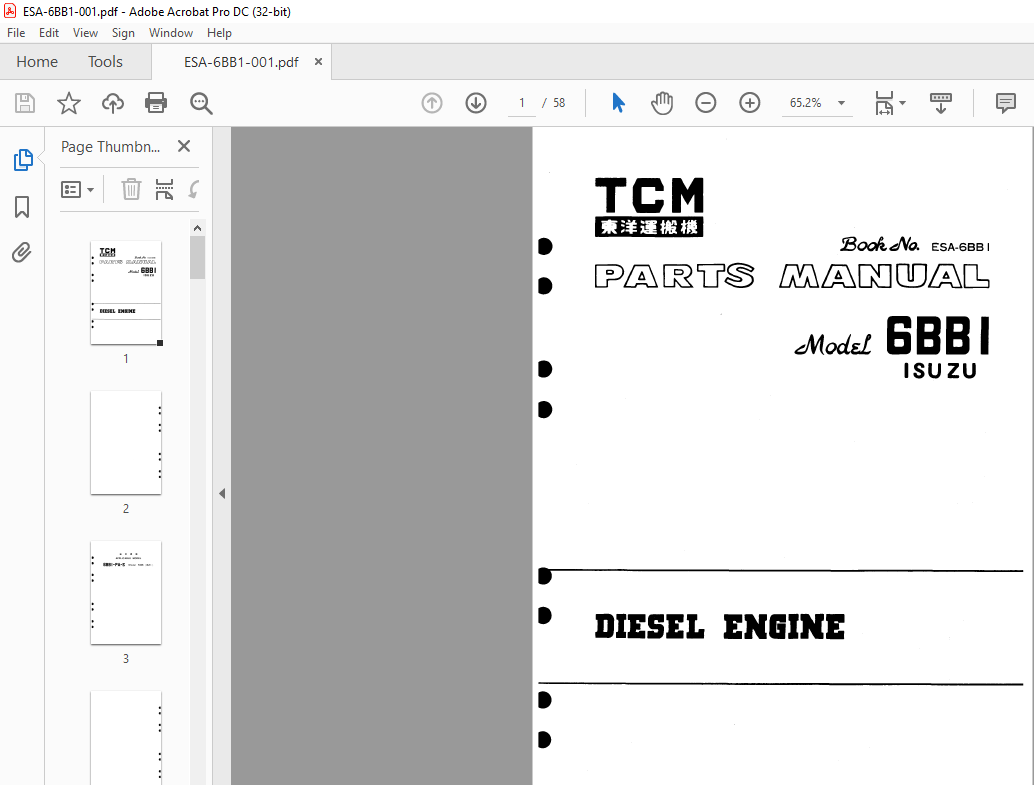Open the File menu
Screen dimensions: 1034x785
point(16,33)
